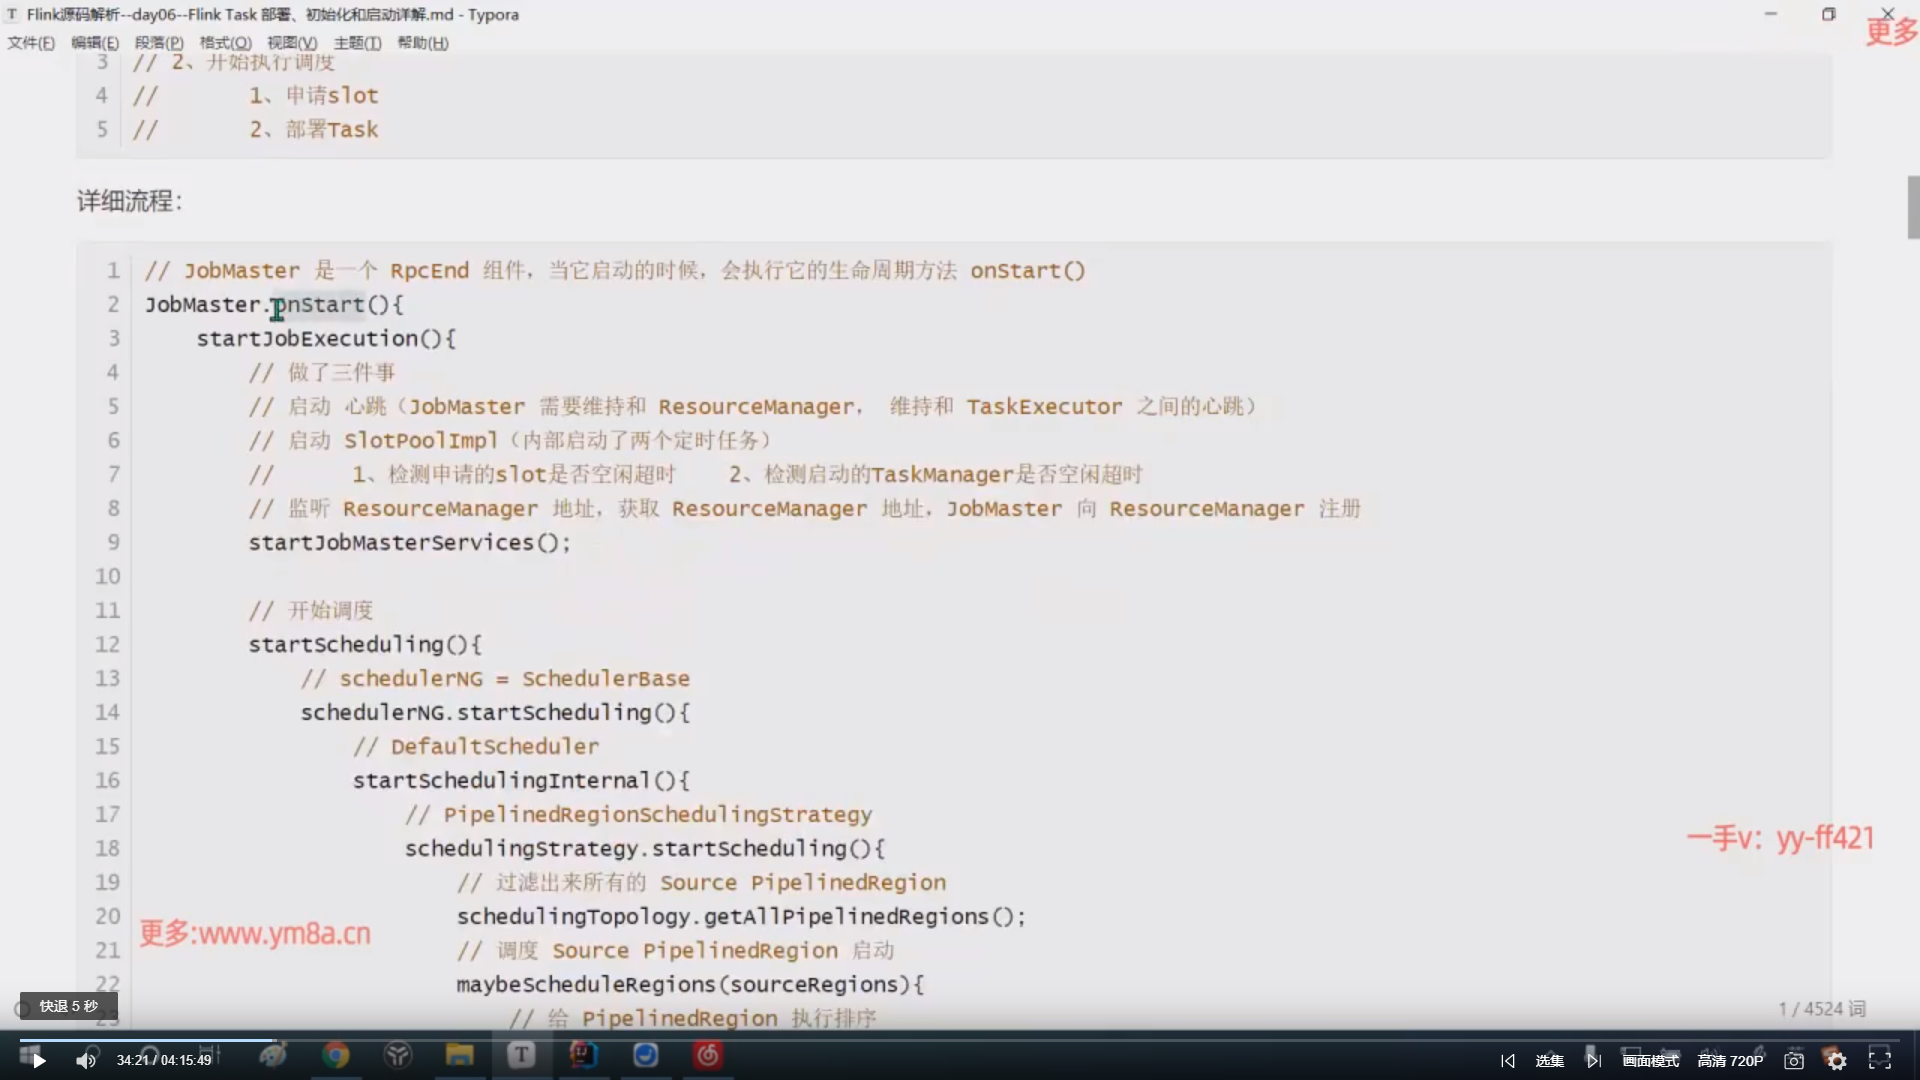Image resolution: width=1920 pixels, height=1080 pixels.
Task: Take a screenshot with camera icon
Action: [1794, 1060]
